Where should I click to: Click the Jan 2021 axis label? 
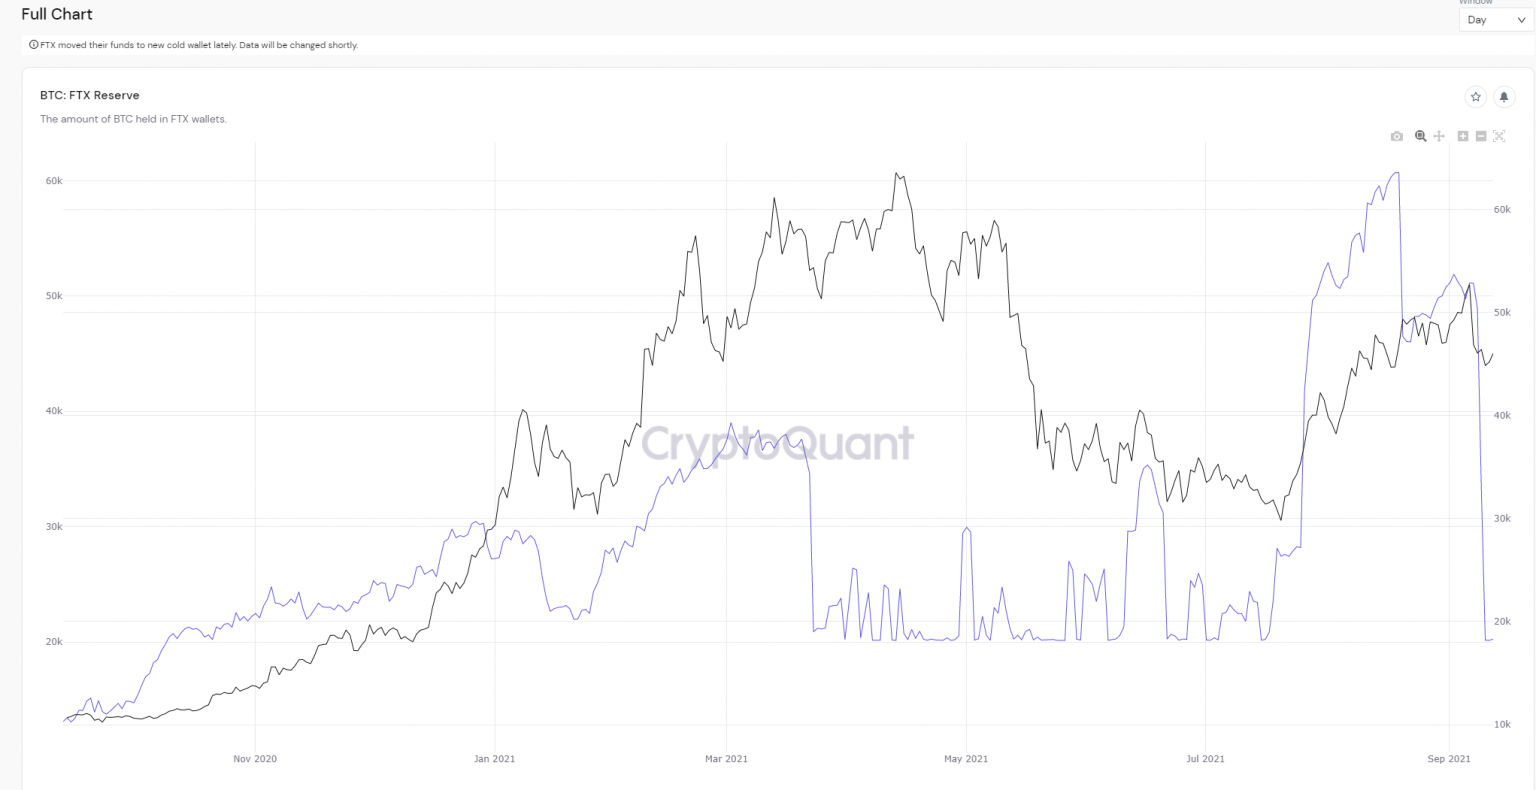pyautogui.click(x=495, y=759)
